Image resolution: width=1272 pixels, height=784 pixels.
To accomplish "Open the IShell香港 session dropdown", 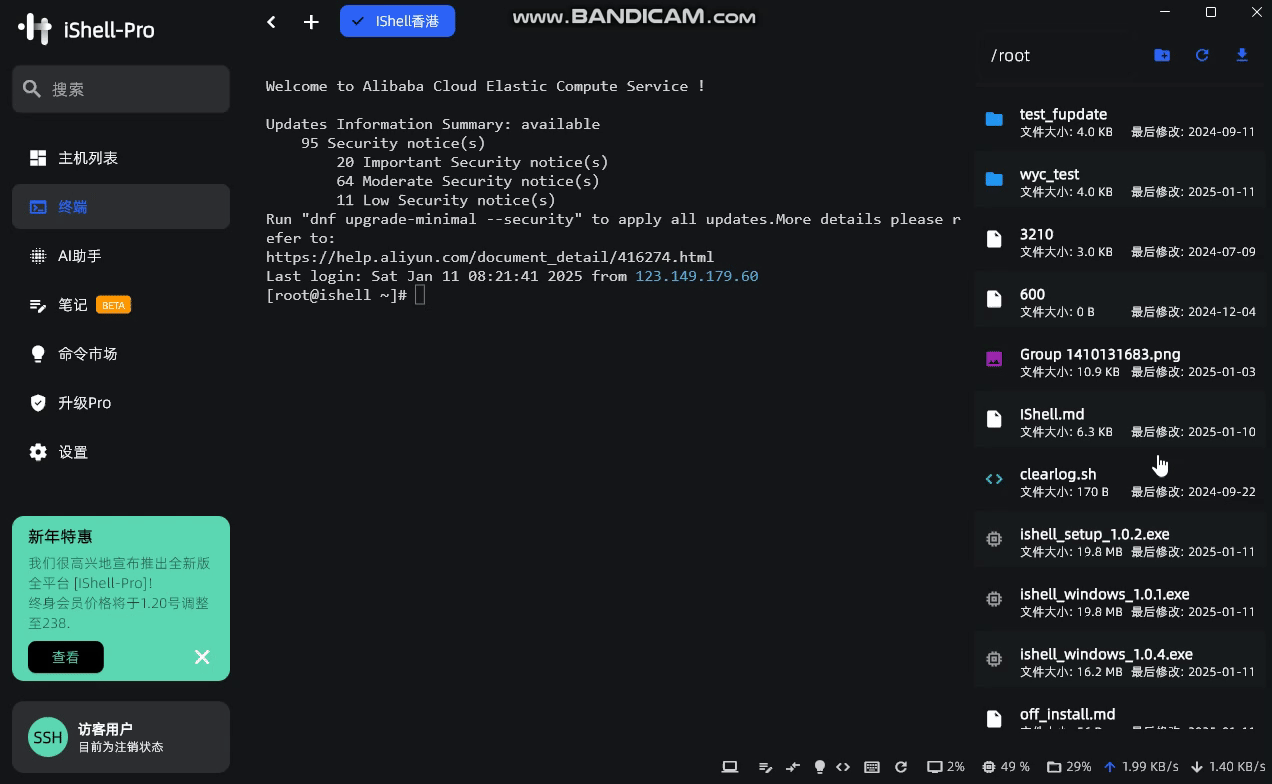I will tap(397, 21).
